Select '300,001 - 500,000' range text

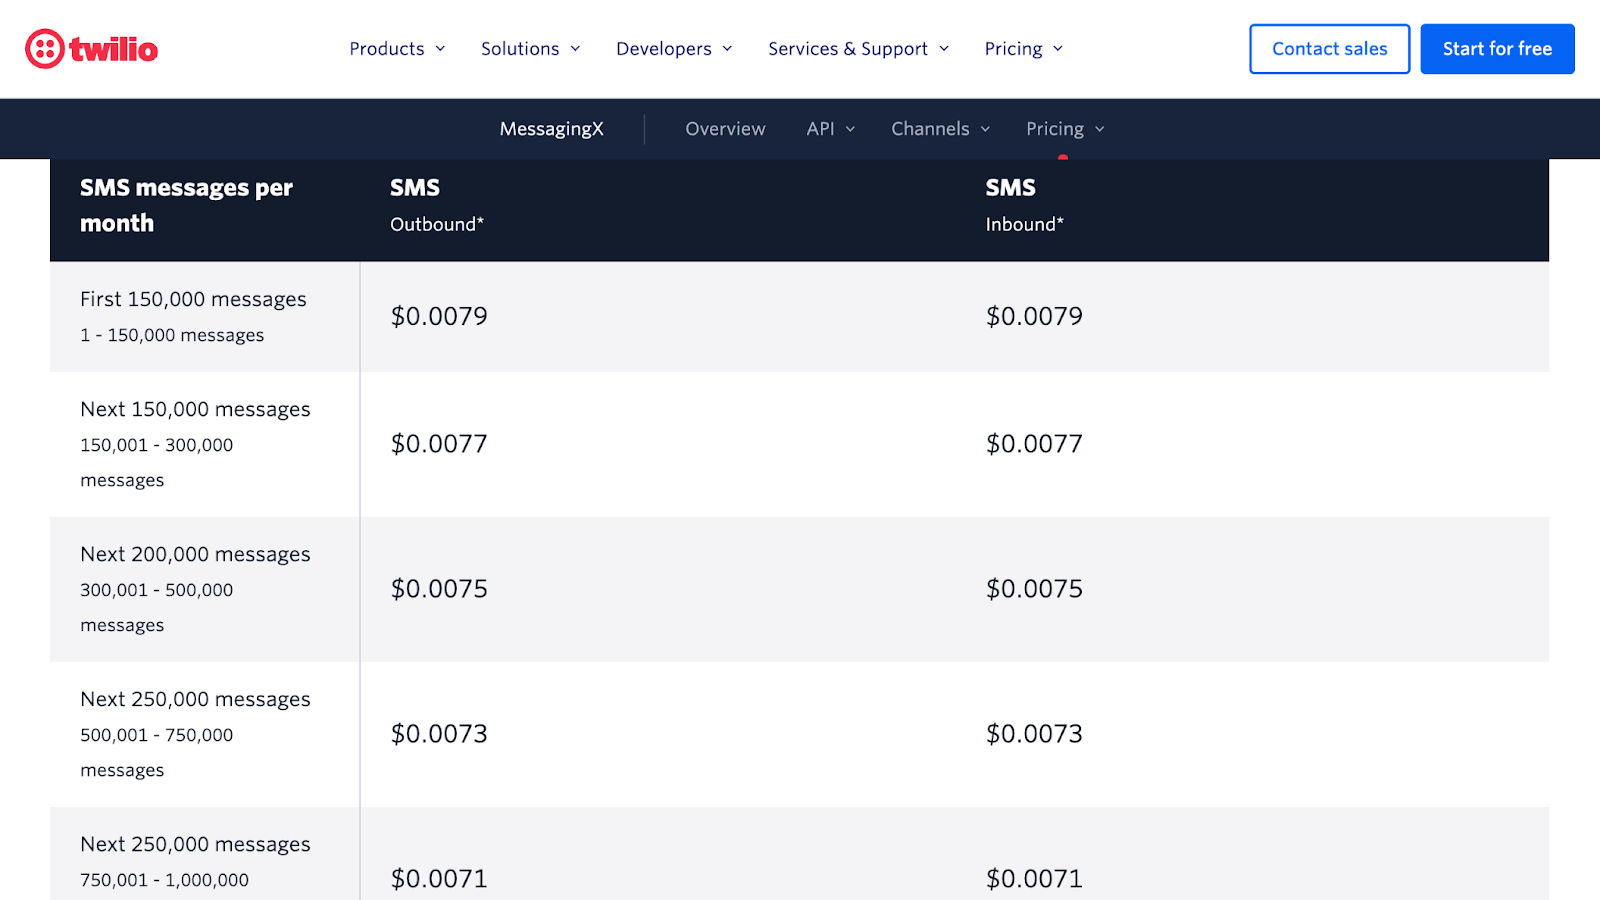tap(156, 590)
